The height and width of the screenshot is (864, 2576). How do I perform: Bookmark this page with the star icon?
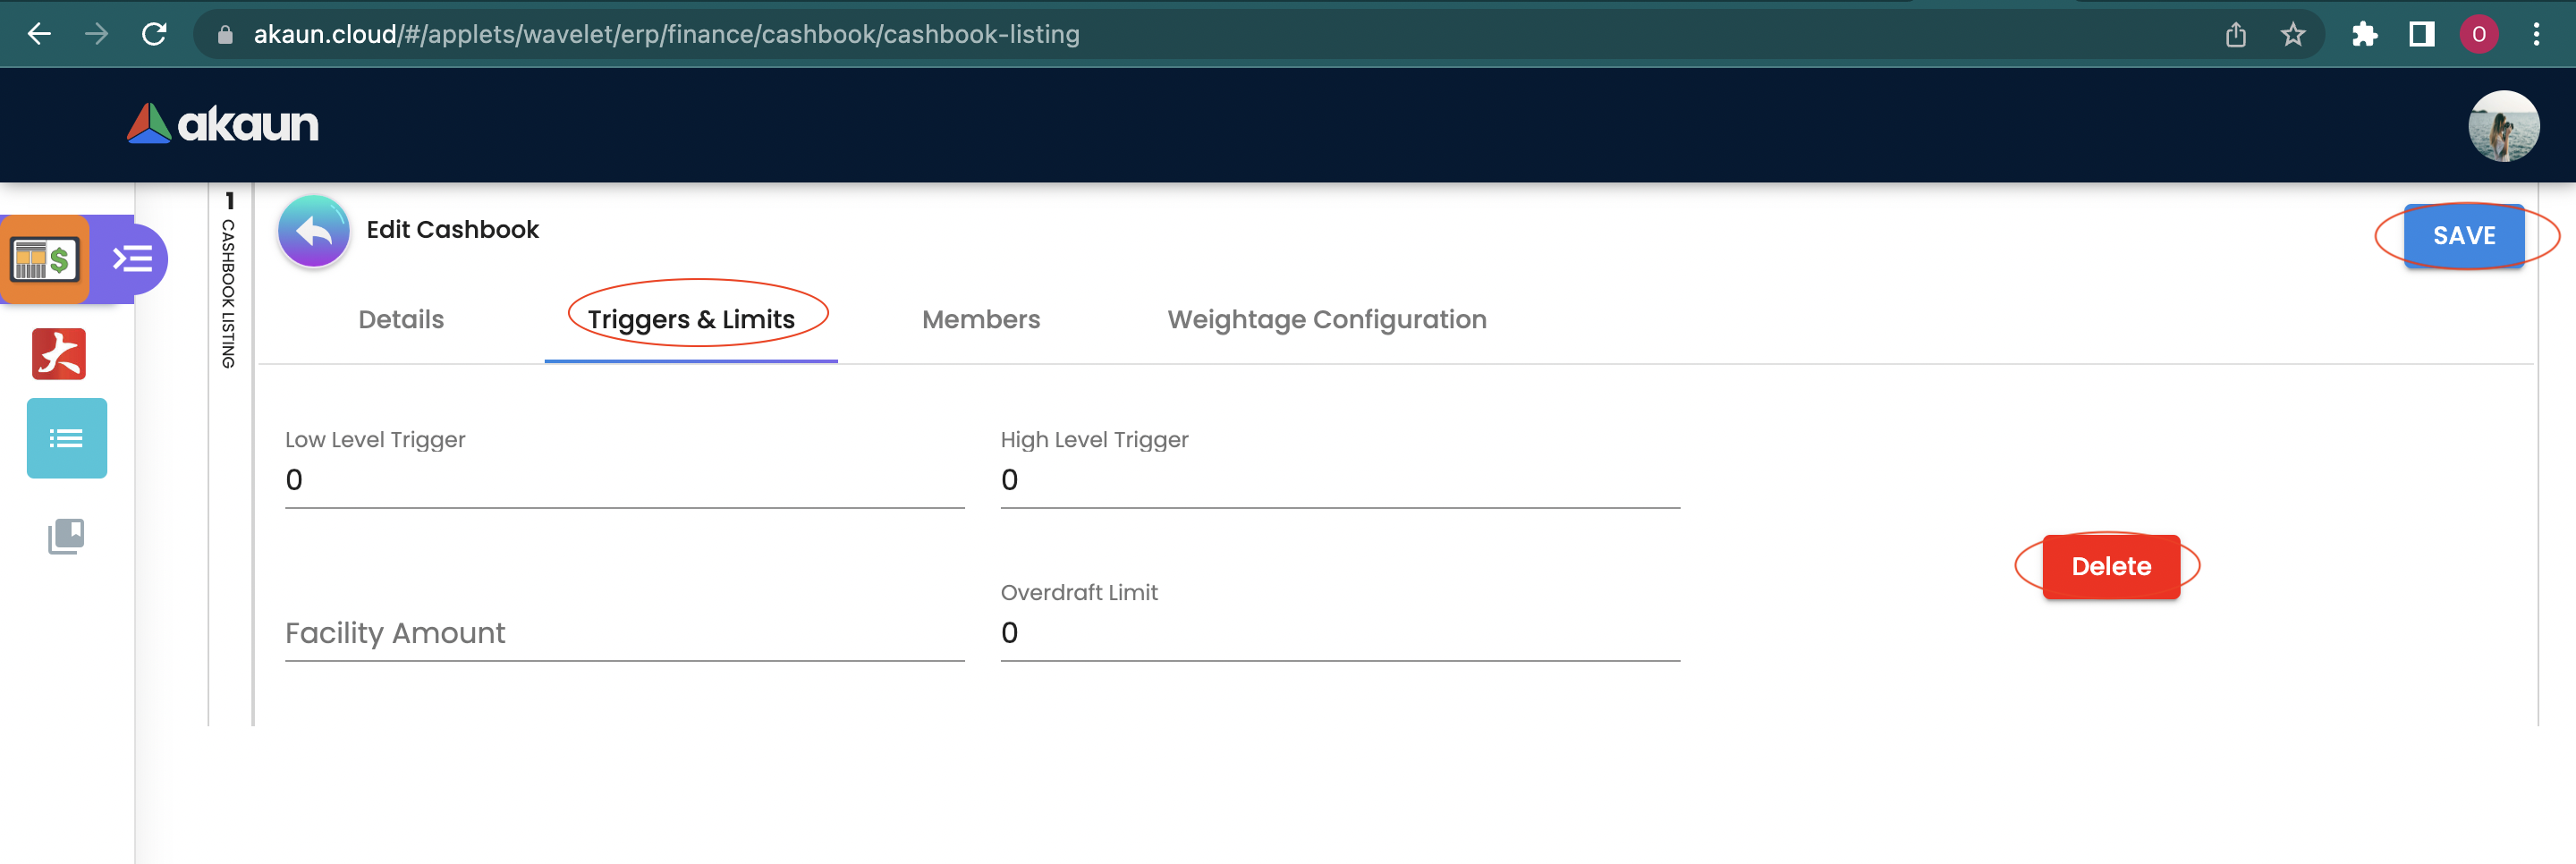2293,35
